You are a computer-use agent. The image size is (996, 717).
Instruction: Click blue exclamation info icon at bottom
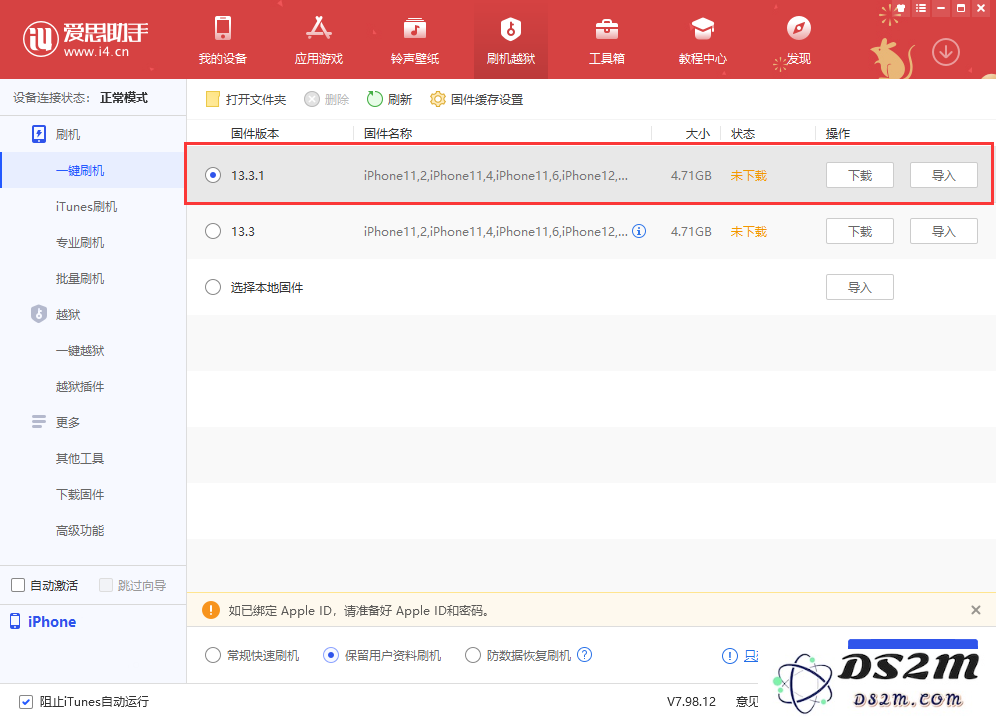730,656
